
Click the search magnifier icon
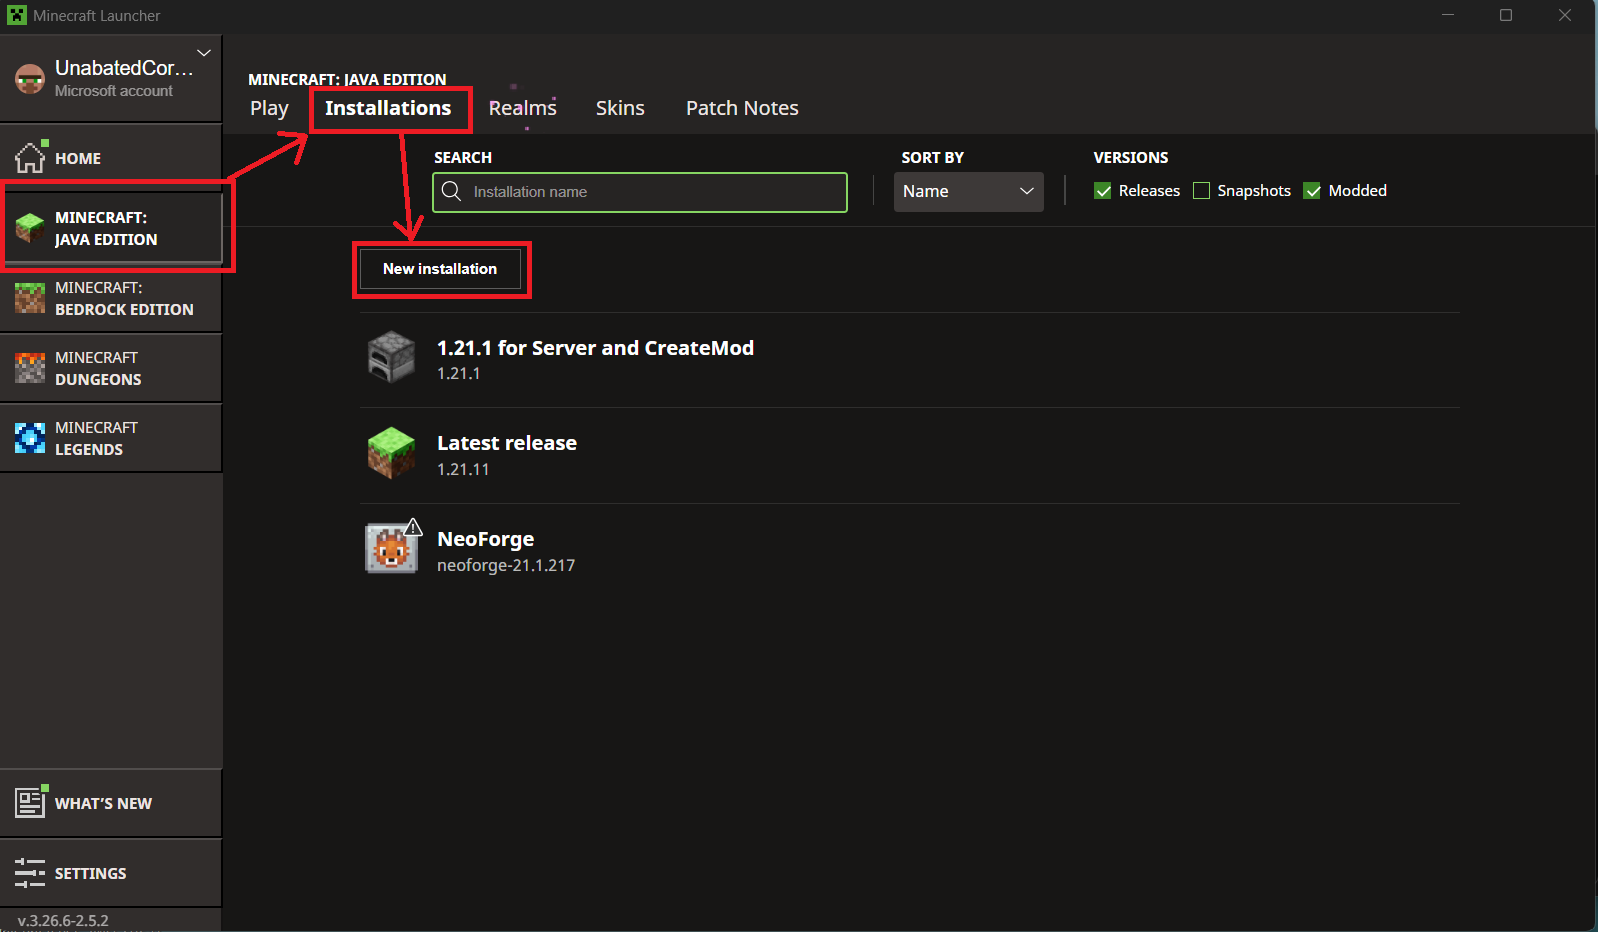(x=451, y=191)
